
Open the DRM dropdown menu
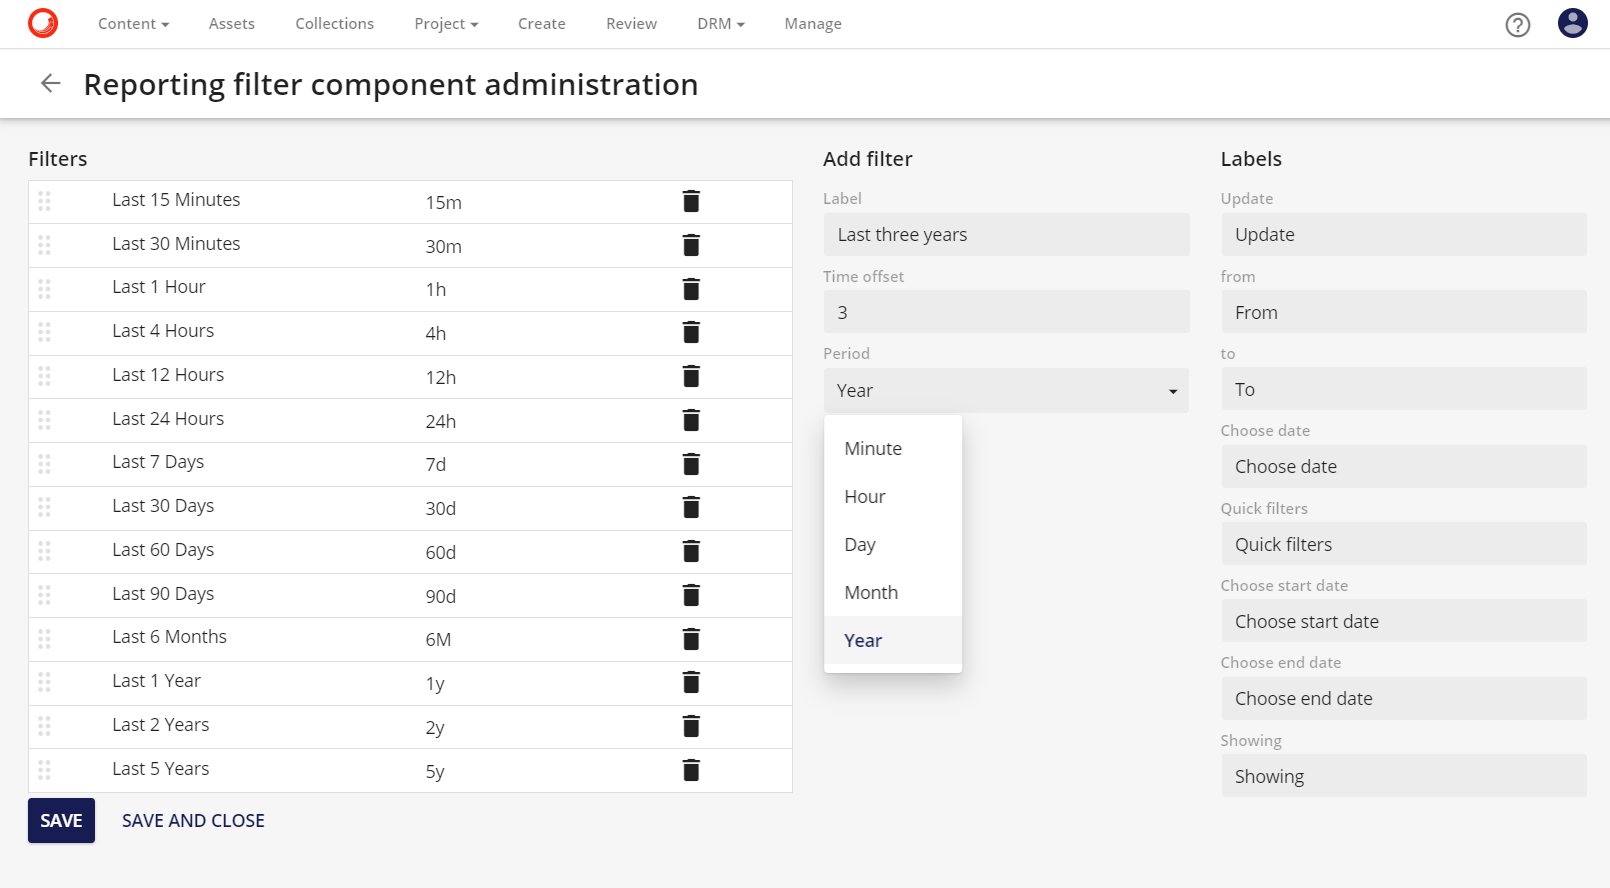coord(721,24)
